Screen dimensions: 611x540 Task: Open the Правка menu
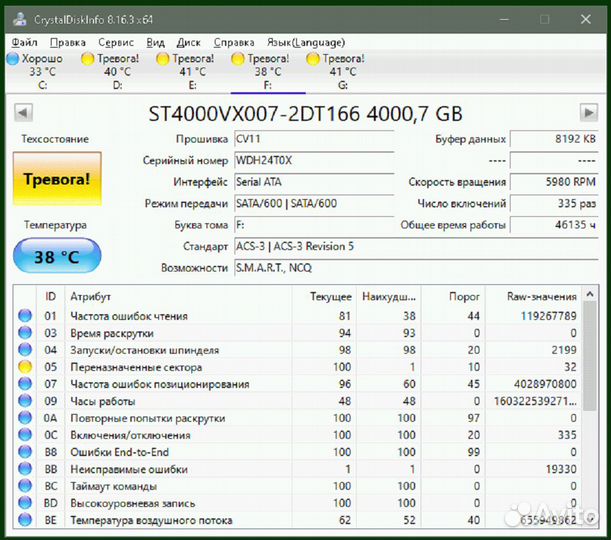(x=68, y=42)
